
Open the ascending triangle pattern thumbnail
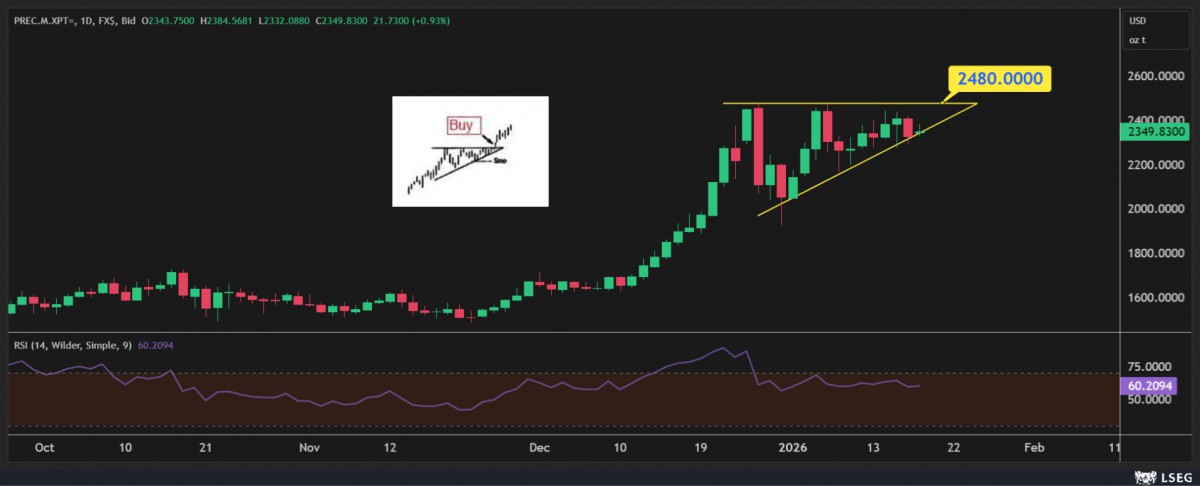pyautogui.click(x=470, y=151)
